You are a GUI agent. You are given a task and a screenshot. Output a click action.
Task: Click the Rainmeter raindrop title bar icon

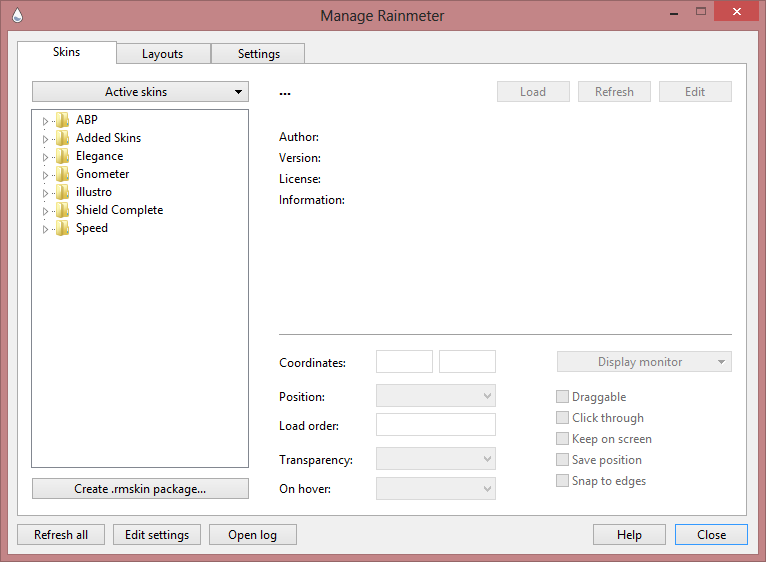(x=18, y=15)
